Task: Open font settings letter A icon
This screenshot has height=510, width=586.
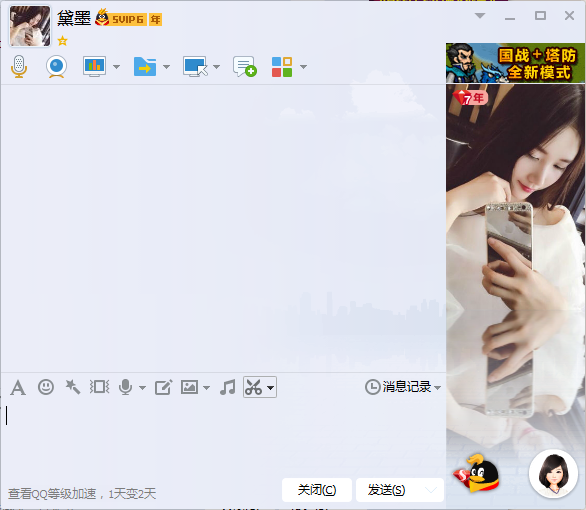Action: click(18, 387)
